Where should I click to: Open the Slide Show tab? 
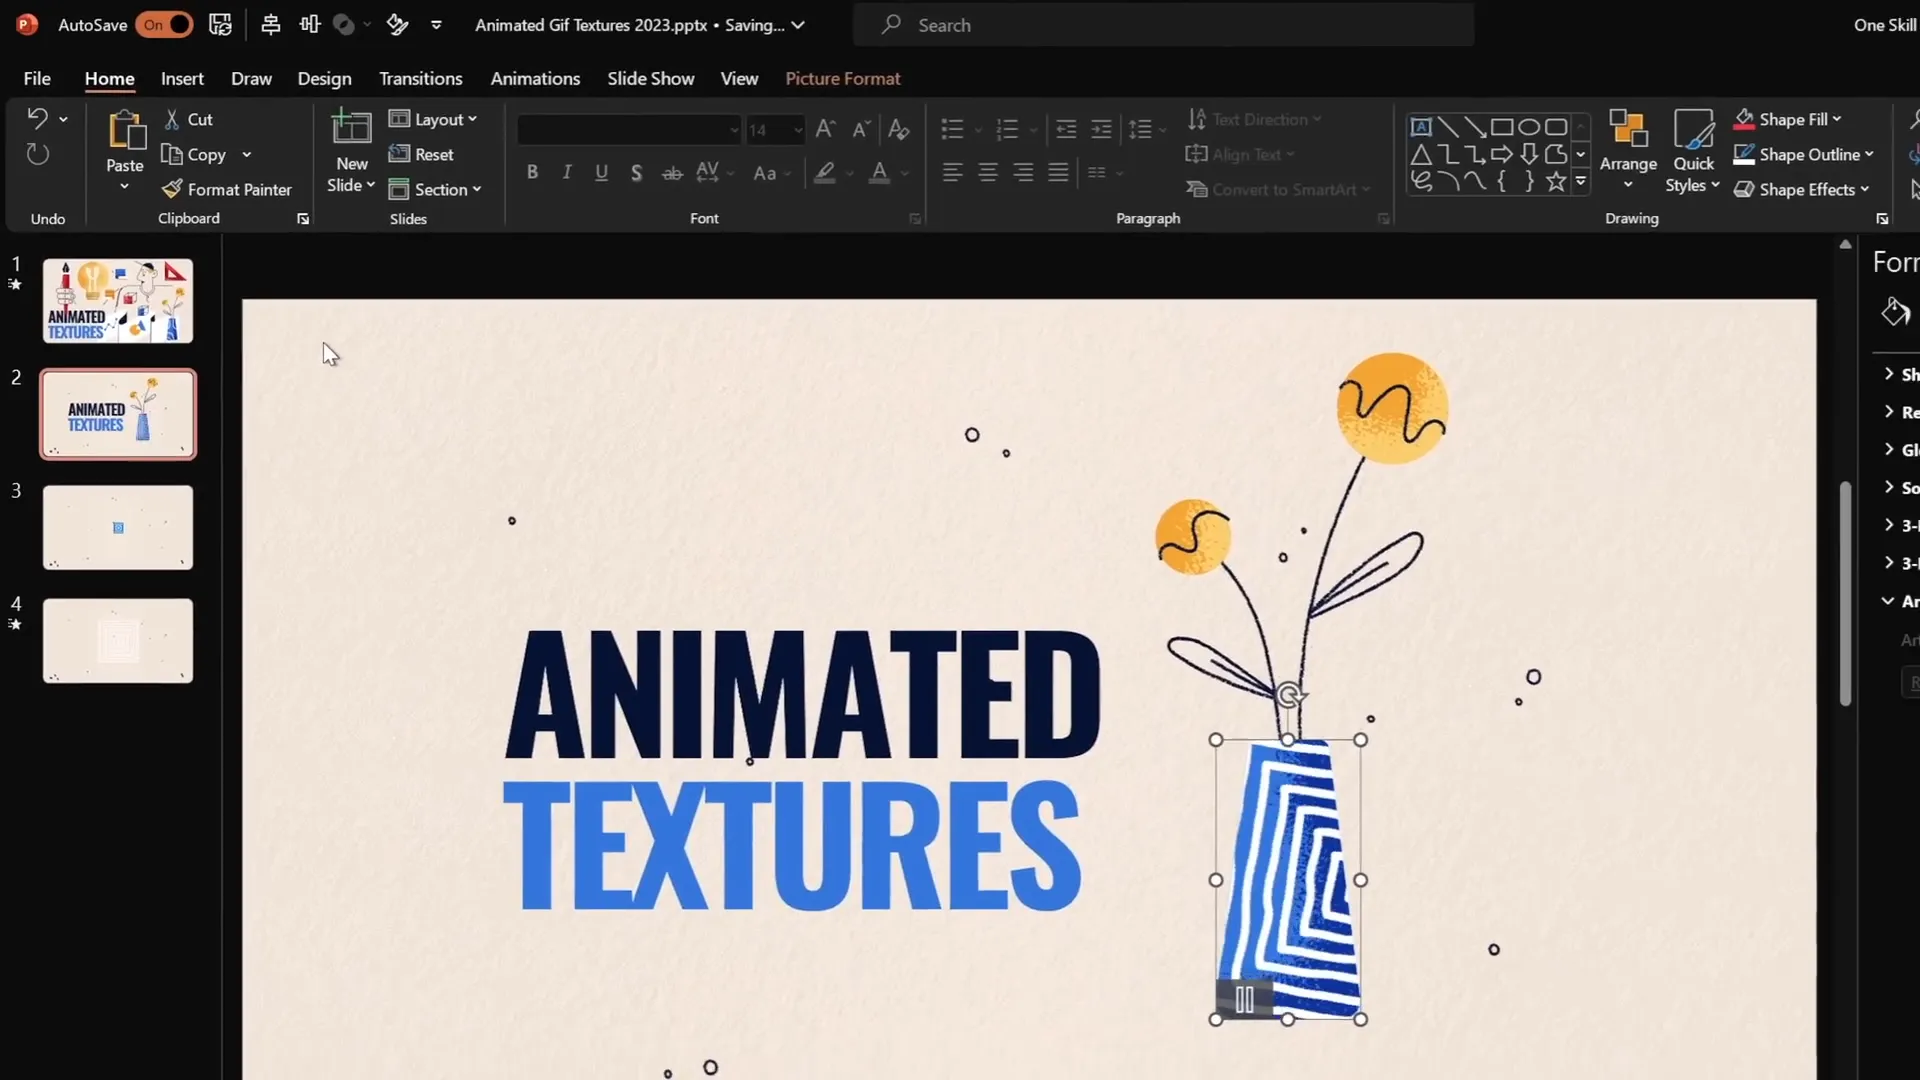click(650, 78)
